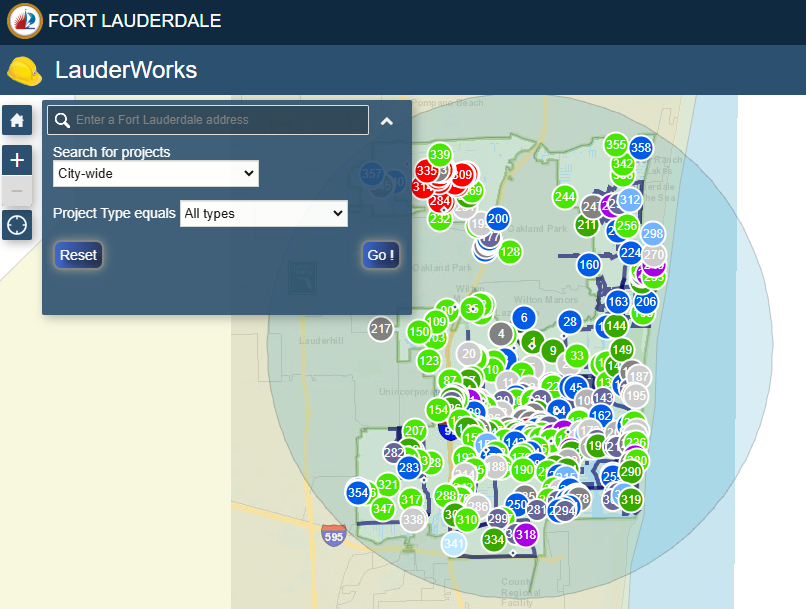Screen dimensions: 806x609
Task: Click the Fort Lauderdale city logo
Action: point(24,21)
